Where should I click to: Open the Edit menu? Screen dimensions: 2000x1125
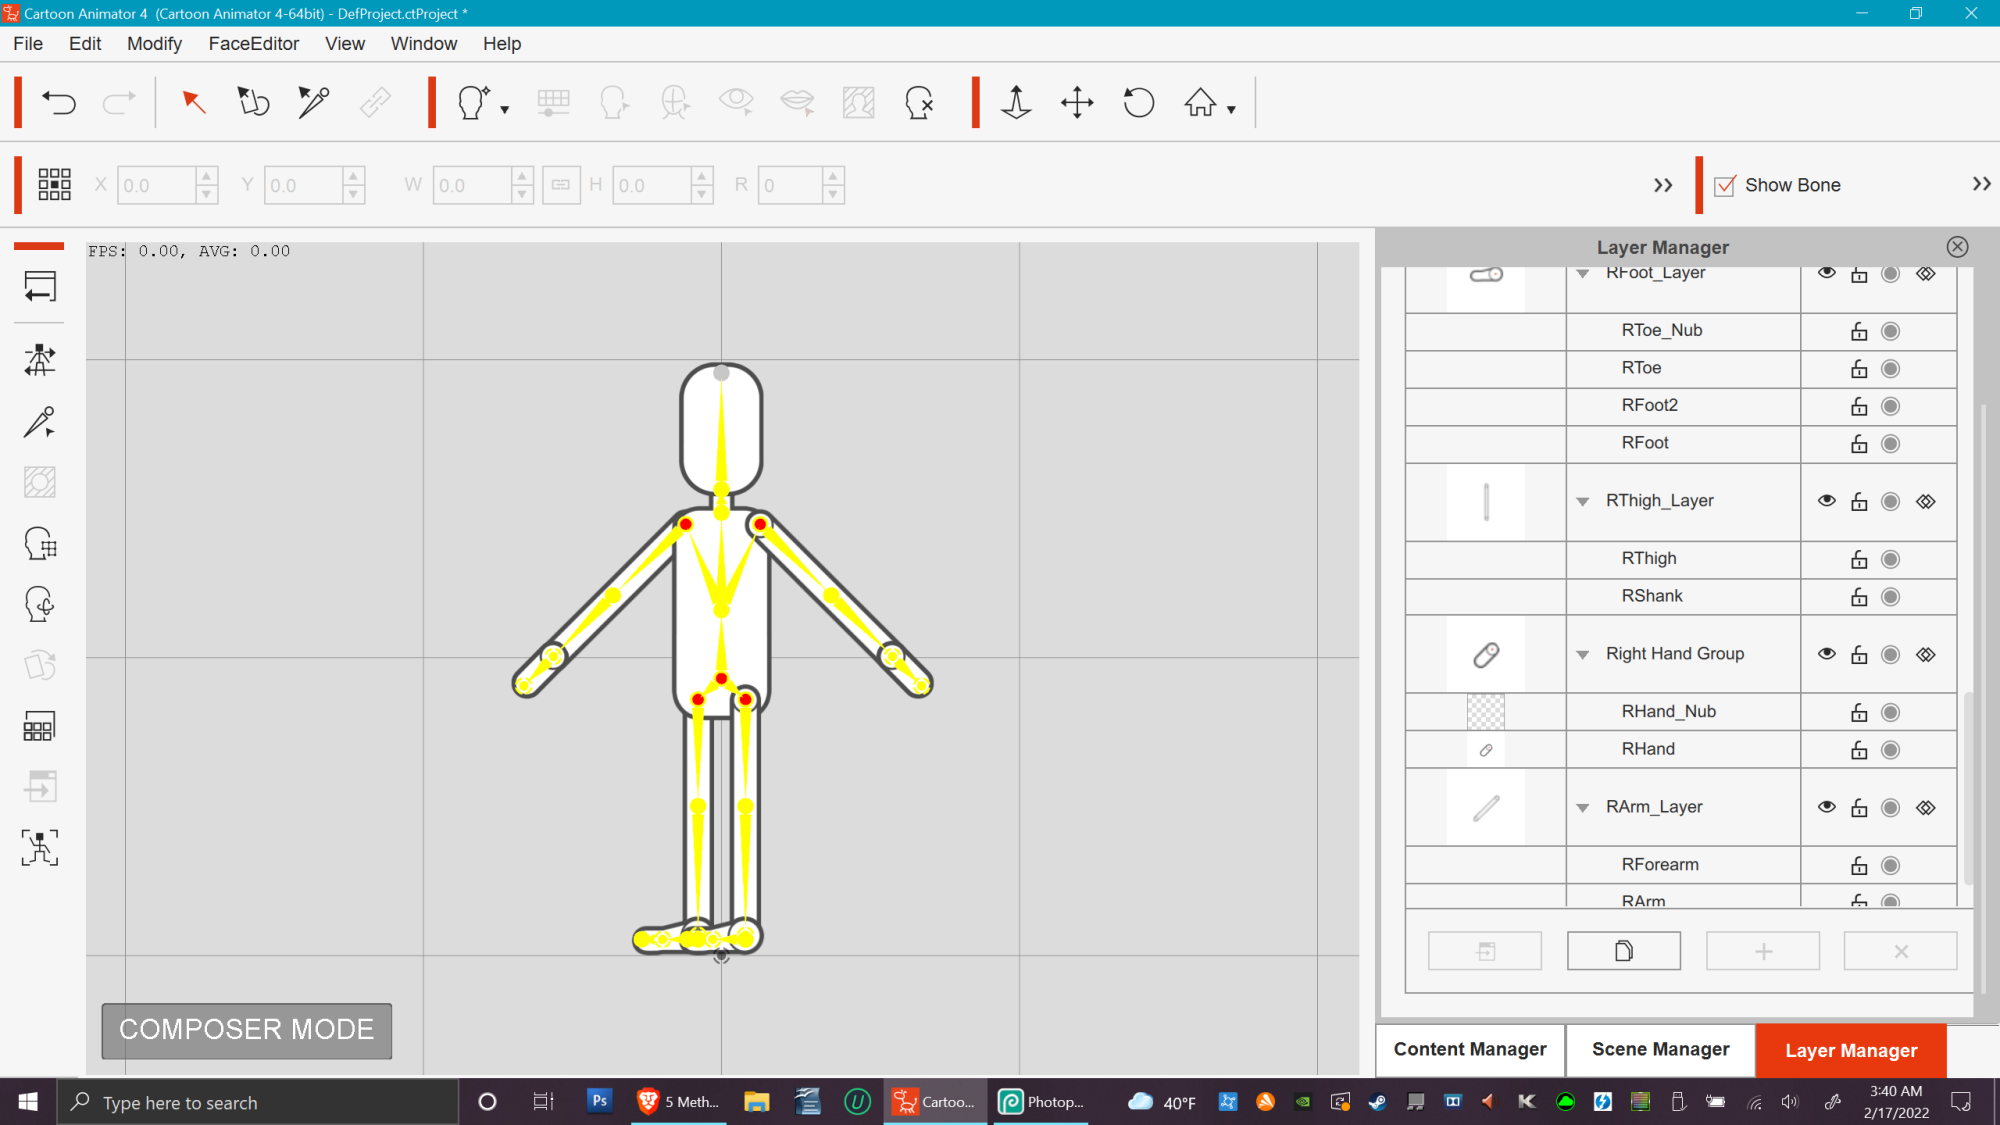pos(85,44)
